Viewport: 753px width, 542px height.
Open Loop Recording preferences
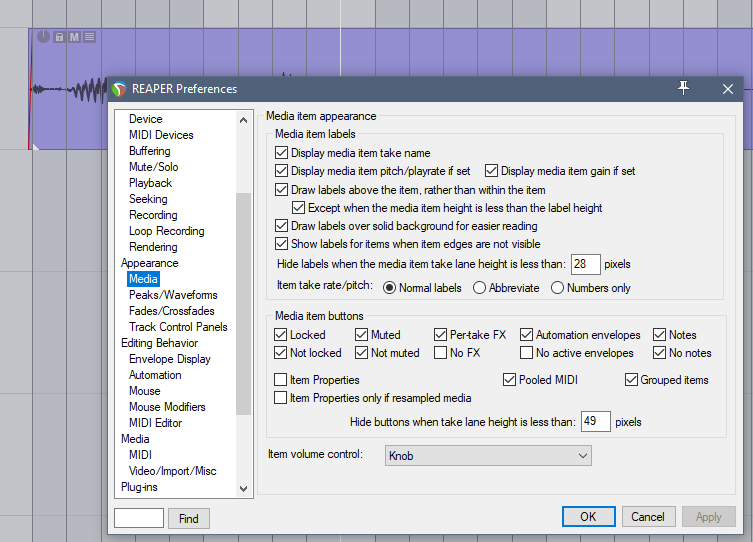click(x=166, y=231)
